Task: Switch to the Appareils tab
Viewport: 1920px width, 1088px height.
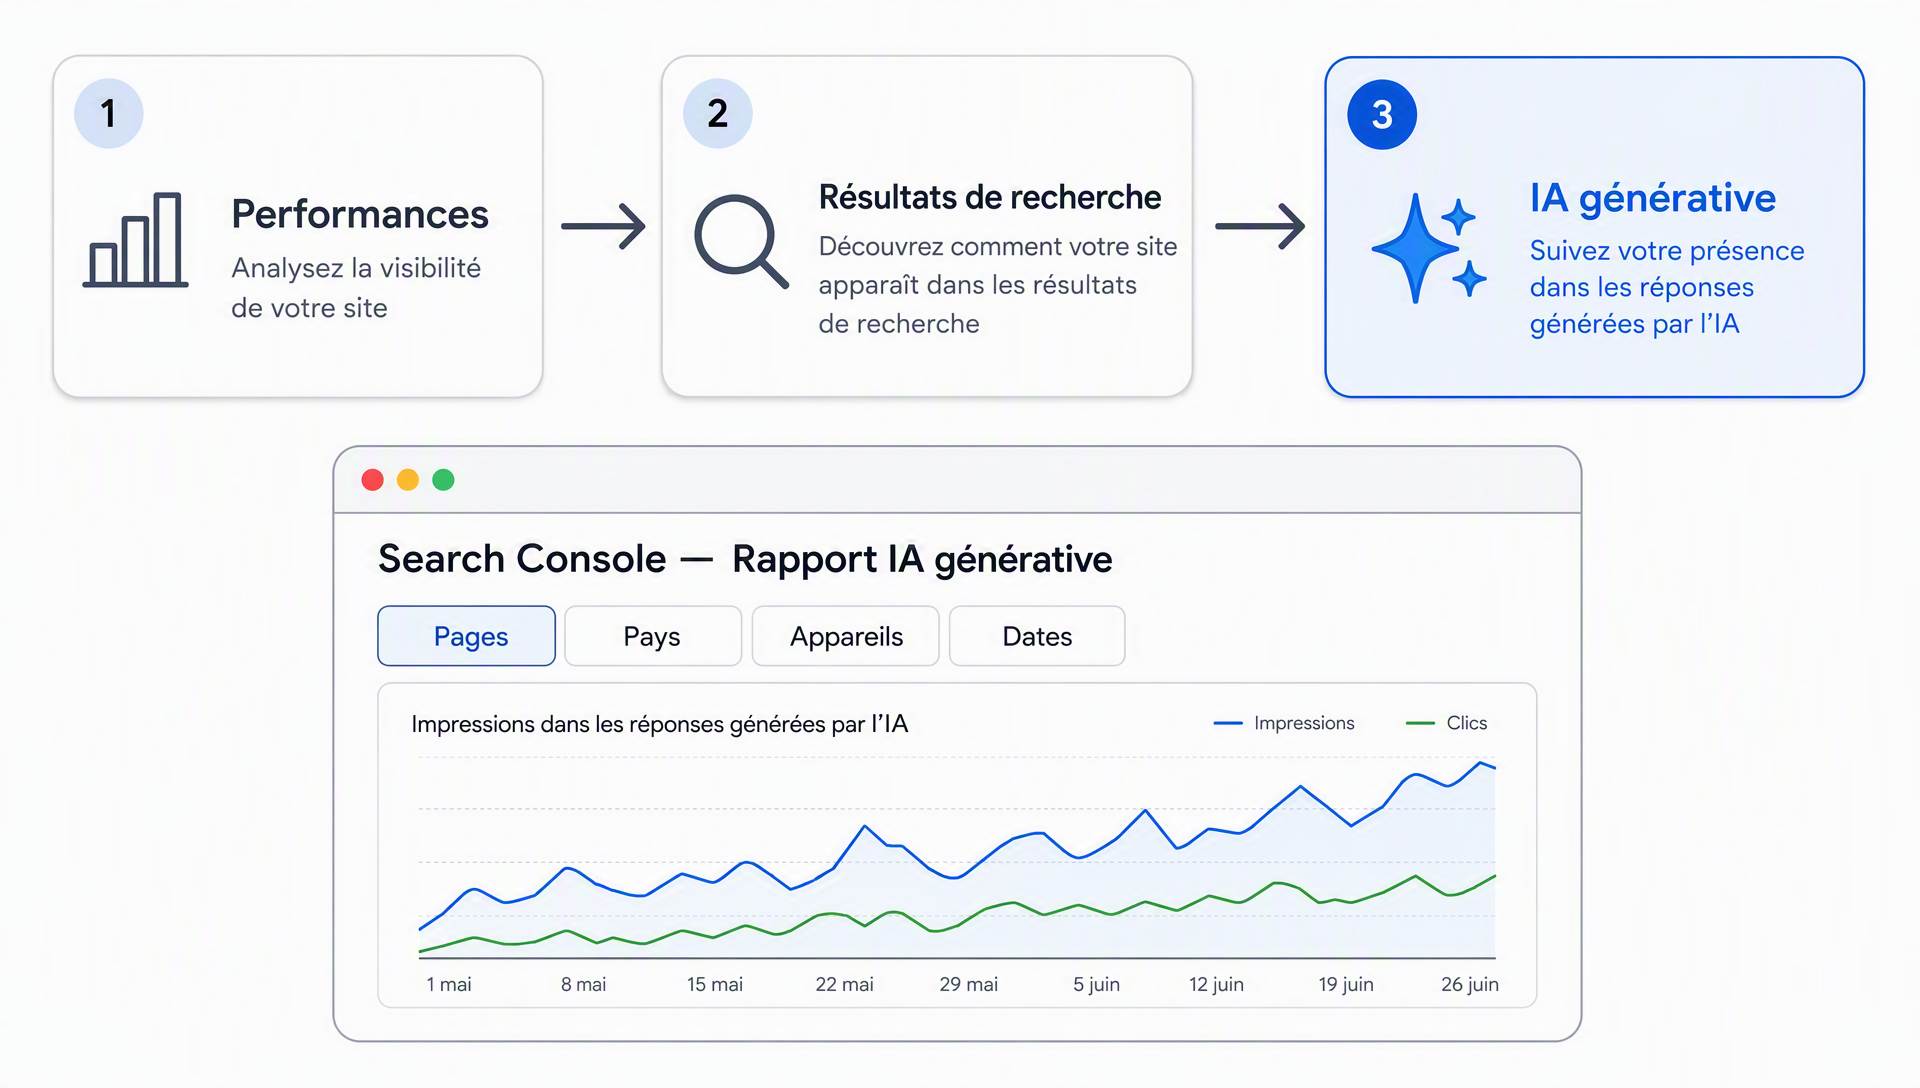Action: click(x=845, y=636)
